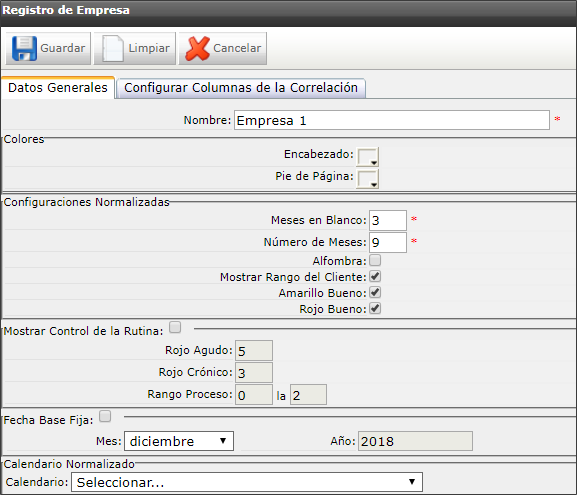Screen dimensions: 577x495
Task: Click the blue floppy disk Guardar icon
Action: coord(24,48)
